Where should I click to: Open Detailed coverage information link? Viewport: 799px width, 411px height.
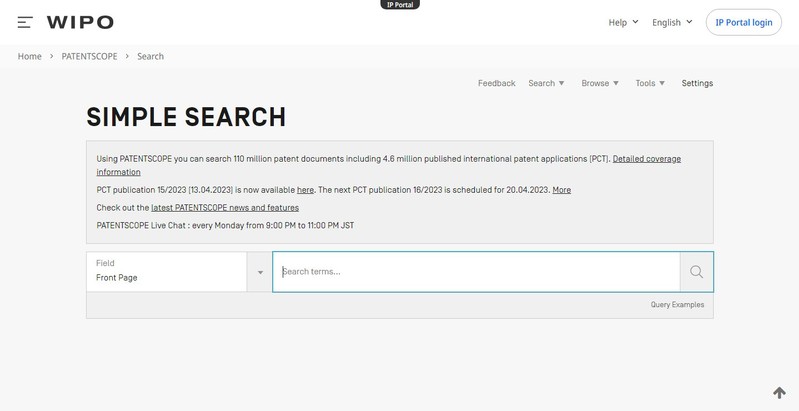pyautogui.click(x=646, y=158)
